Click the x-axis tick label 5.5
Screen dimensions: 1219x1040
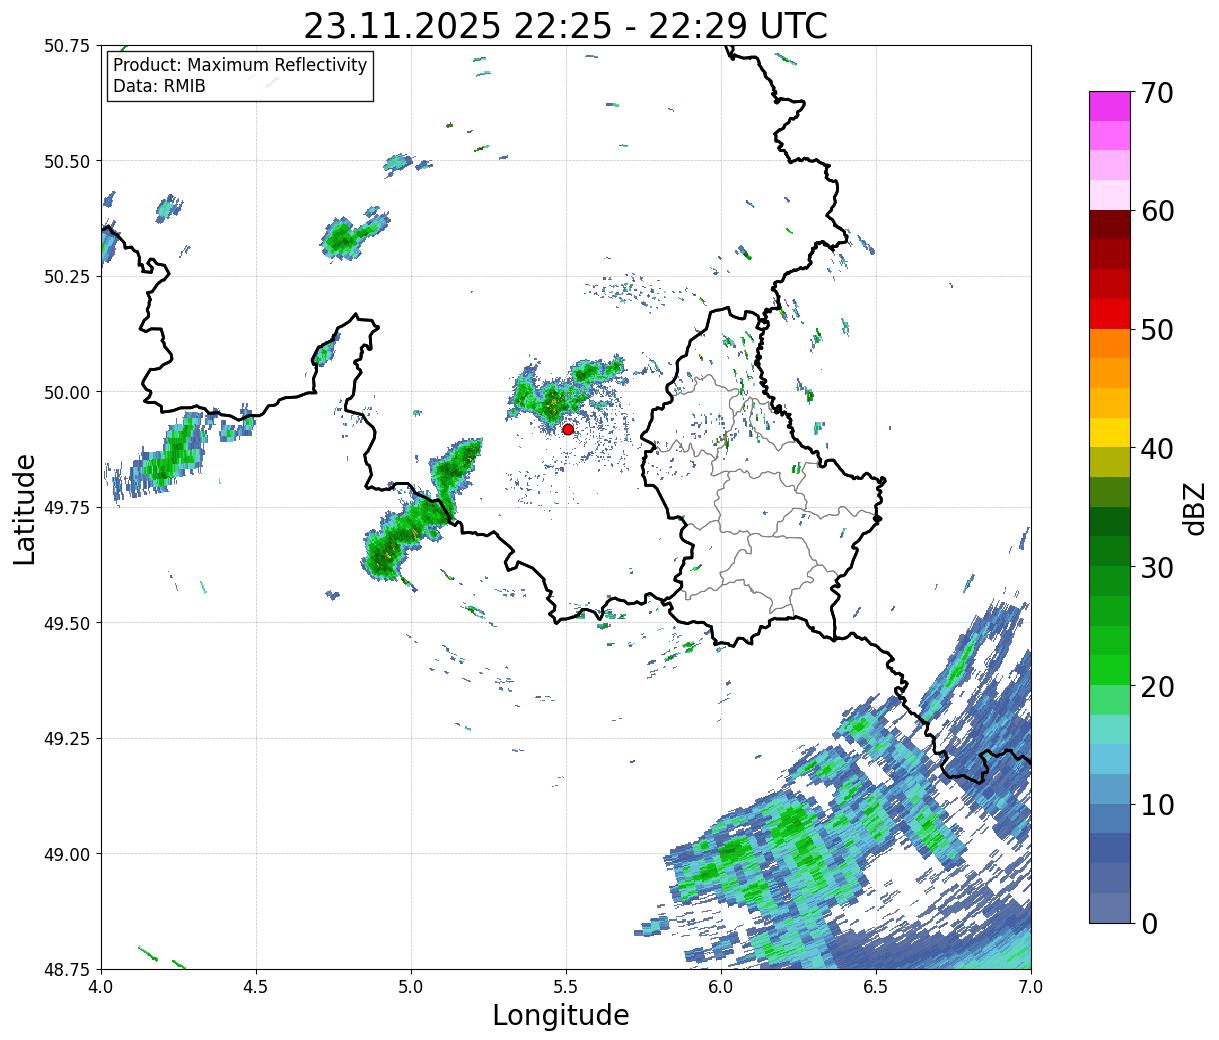click(566, 987)
